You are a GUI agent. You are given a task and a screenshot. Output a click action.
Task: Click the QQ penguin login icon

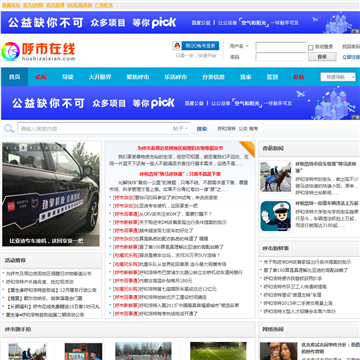click(177, 46)
